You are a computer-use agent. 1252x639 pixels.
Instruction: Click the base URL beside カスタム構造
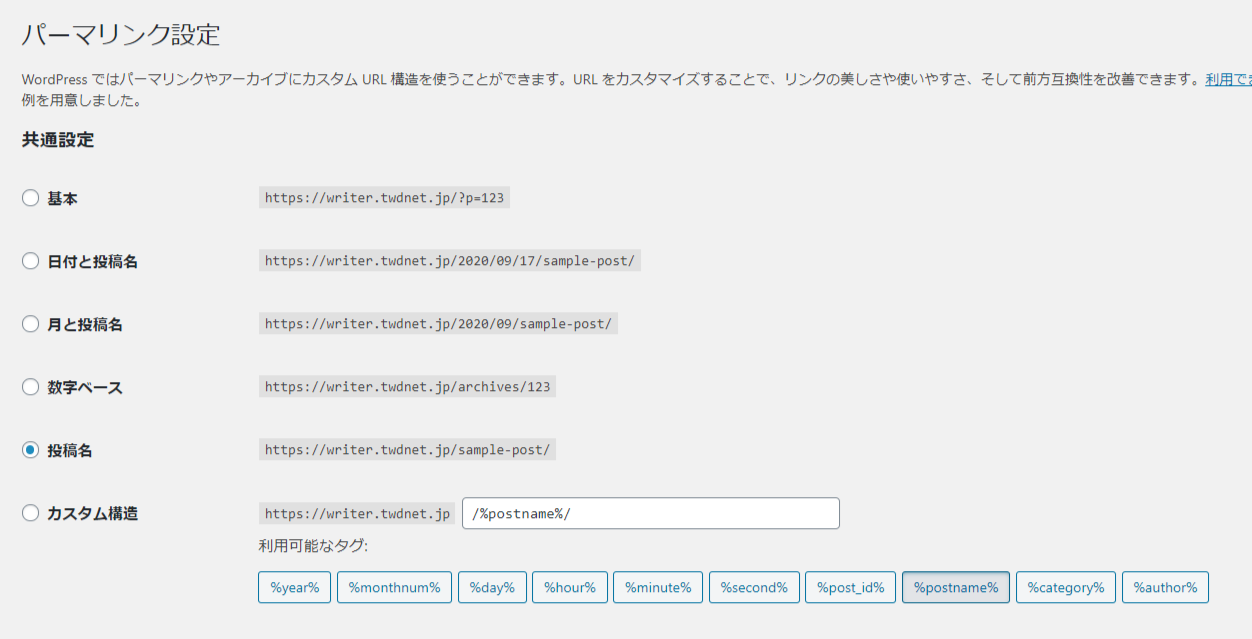(356, 513)
